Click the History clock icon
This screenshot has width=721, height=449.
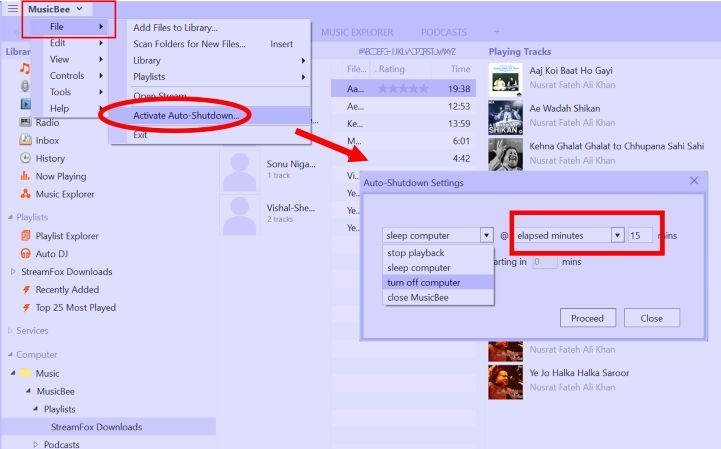(x=28, y=158)
